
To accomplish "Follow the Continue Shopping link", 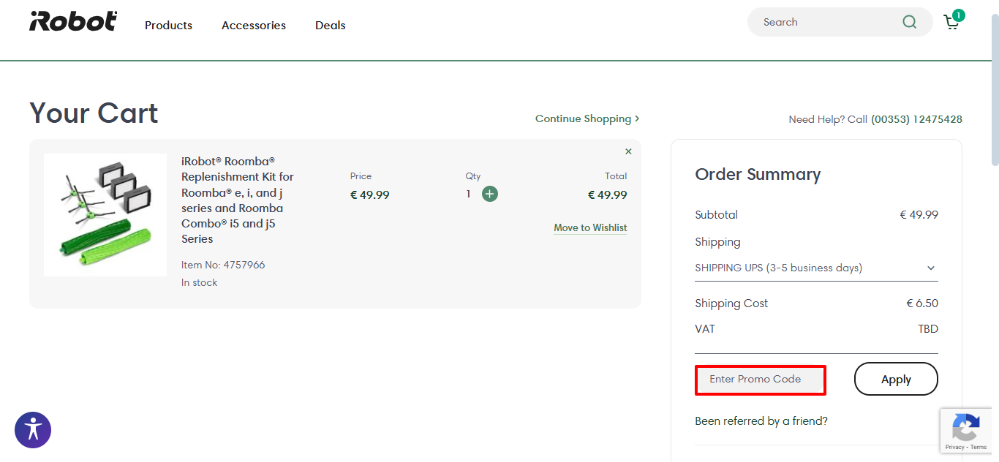I will pyautogui.click(x=587, y=119).
